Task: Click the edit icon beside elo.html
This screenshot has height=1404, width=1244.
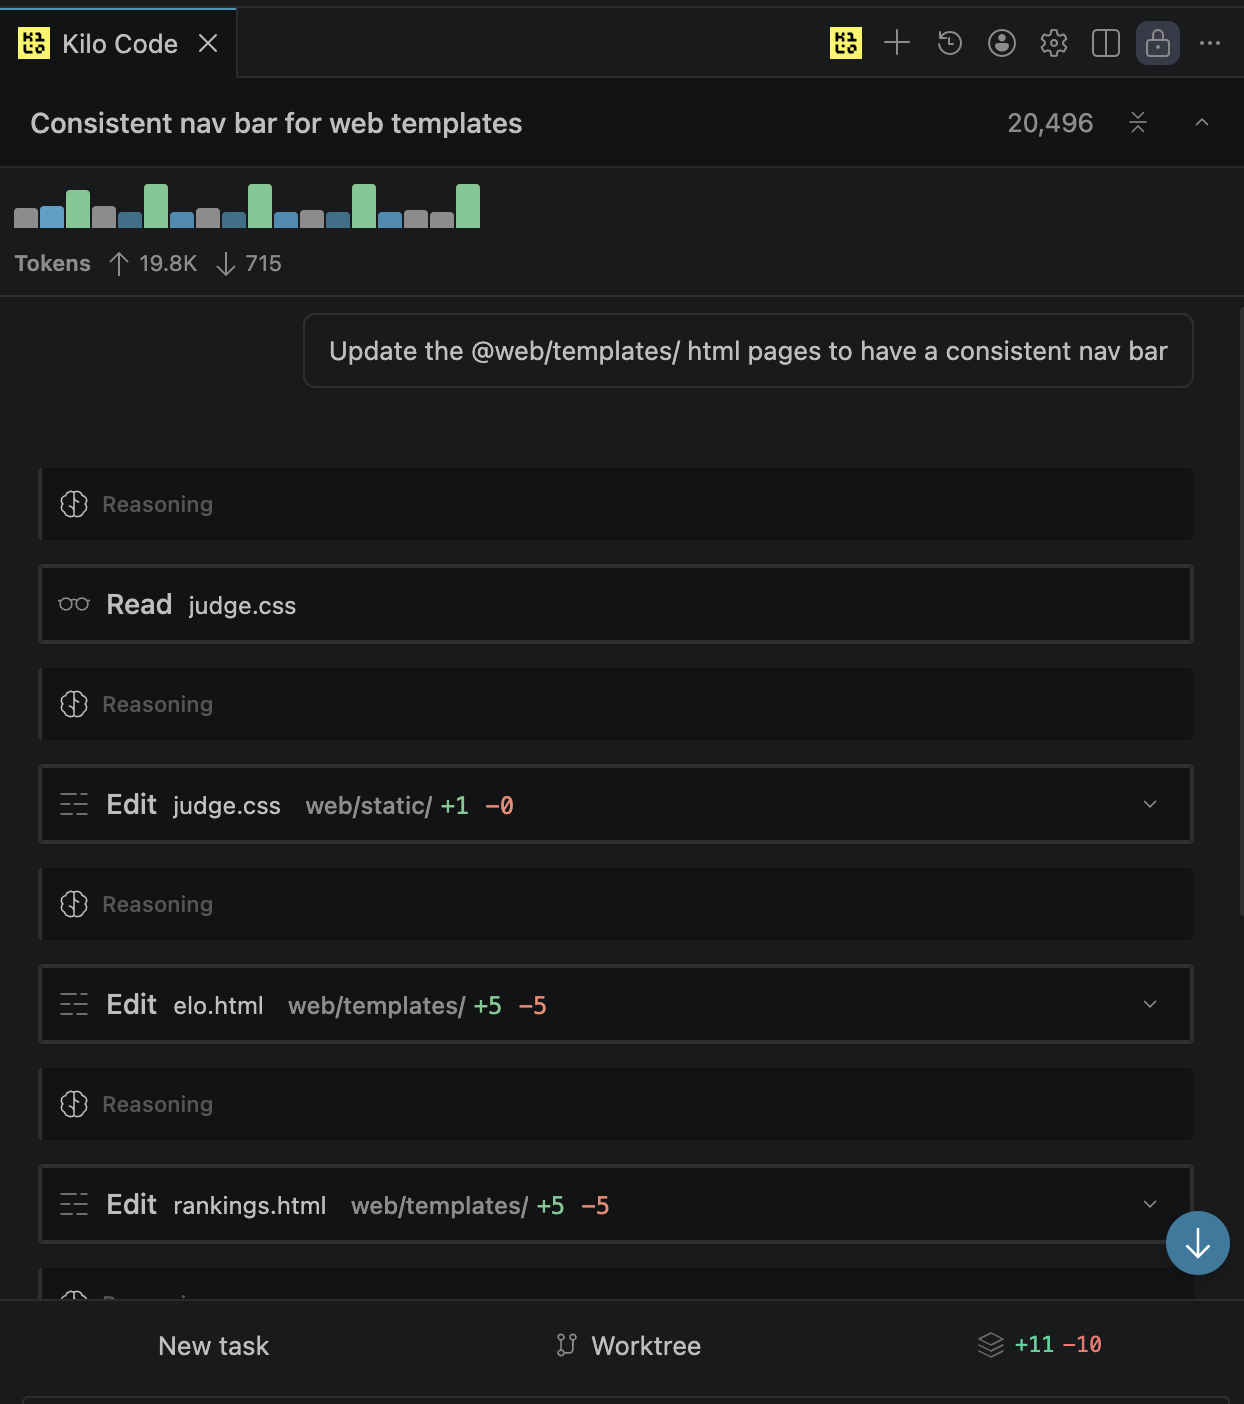Action: (x=74, y=1004)
